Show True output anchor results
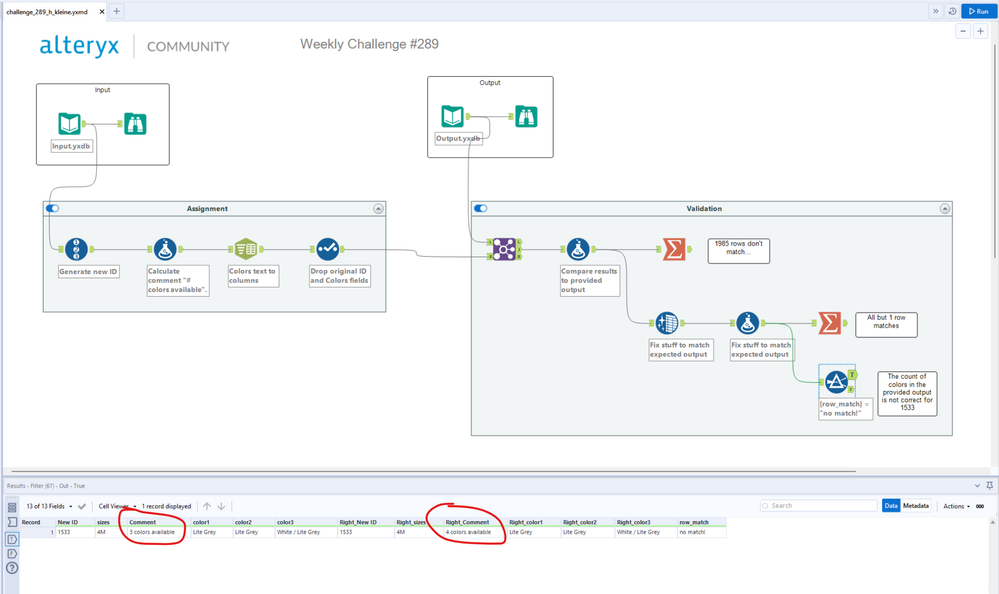 click(12, 539)
